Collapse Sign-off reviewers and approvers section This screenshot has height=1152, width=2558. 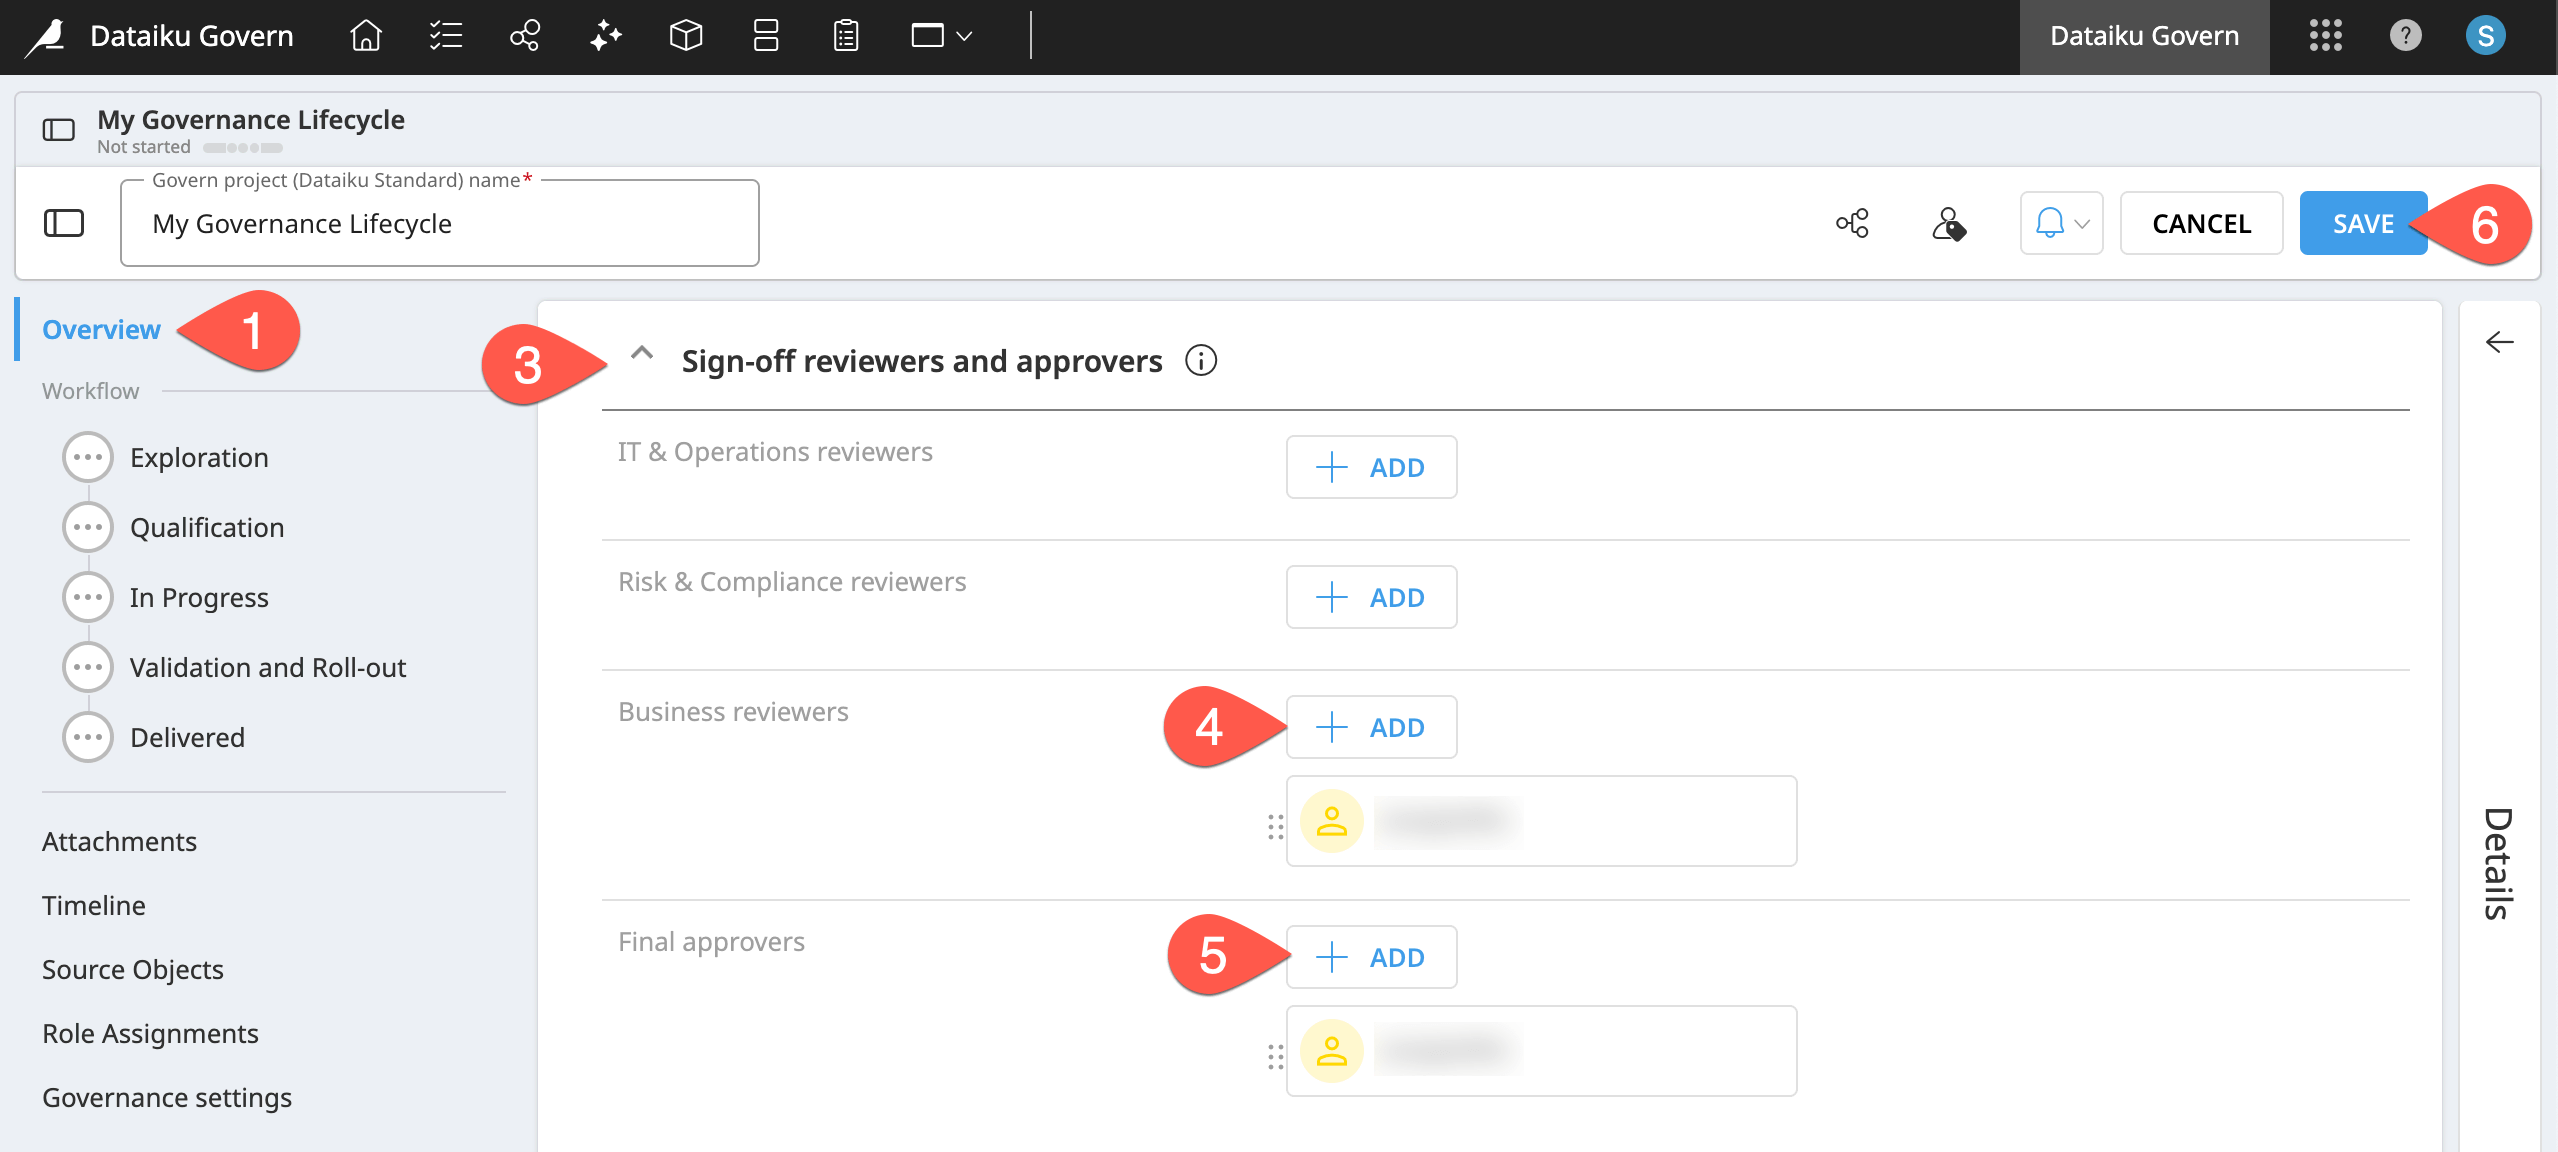(x=642, y=353)
